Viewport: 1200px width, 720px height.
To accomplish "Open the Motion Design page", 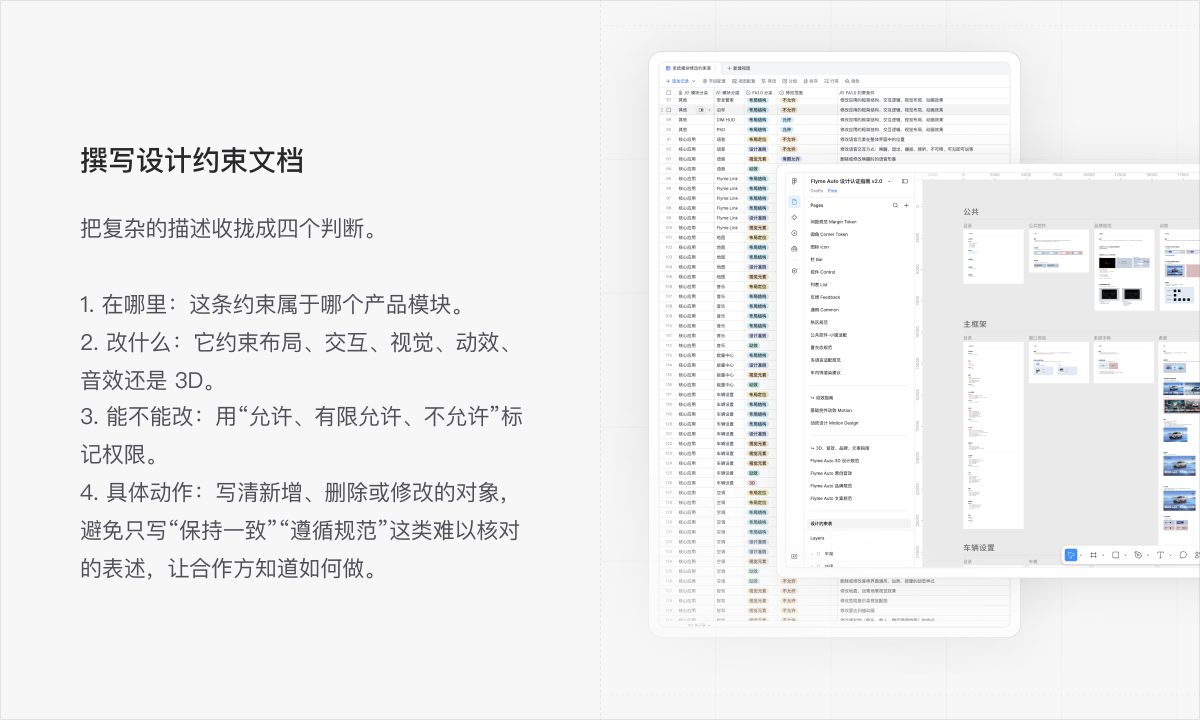I will click(x=835, y=423).
